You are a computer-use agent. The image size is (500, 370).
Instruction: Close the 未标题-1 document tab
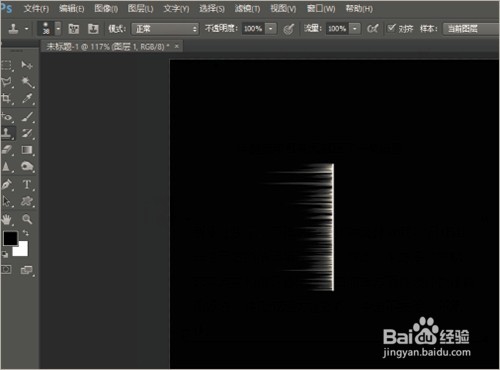tap(177, 47)
